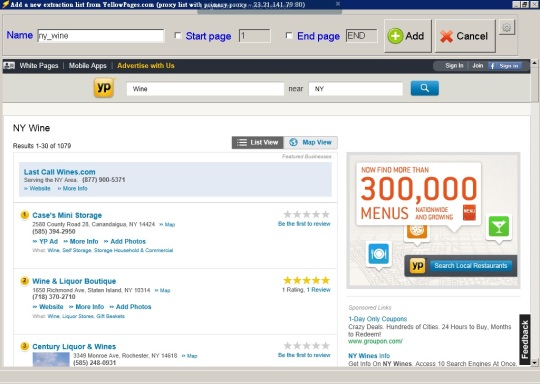Viewport: 540px width, 384px height.
Task: Click the blue search magnifier button
Action: pyautogui.click(x=425, y=88)
